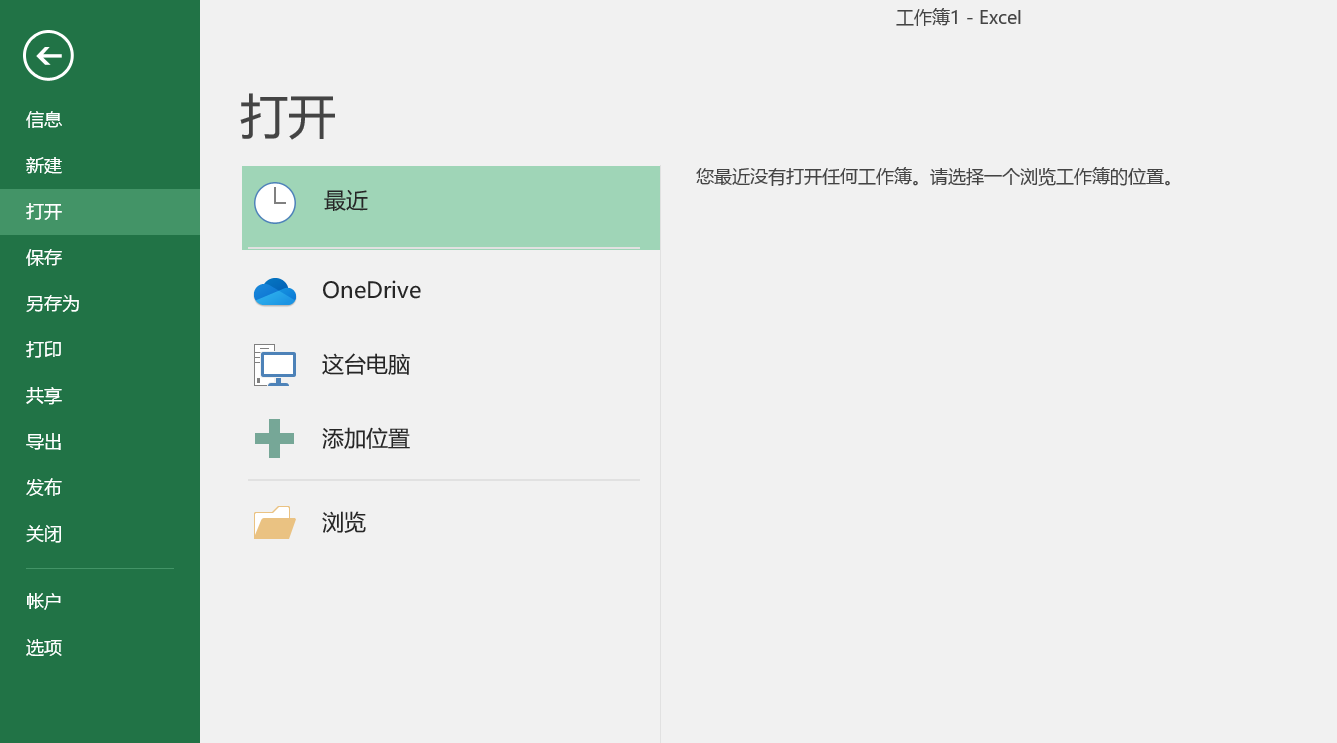Switch to 信息 in the sidebar
Image resolution: width=1337 pixels, height=743 pixels.
pyautogui.click(x=43, y=118)
